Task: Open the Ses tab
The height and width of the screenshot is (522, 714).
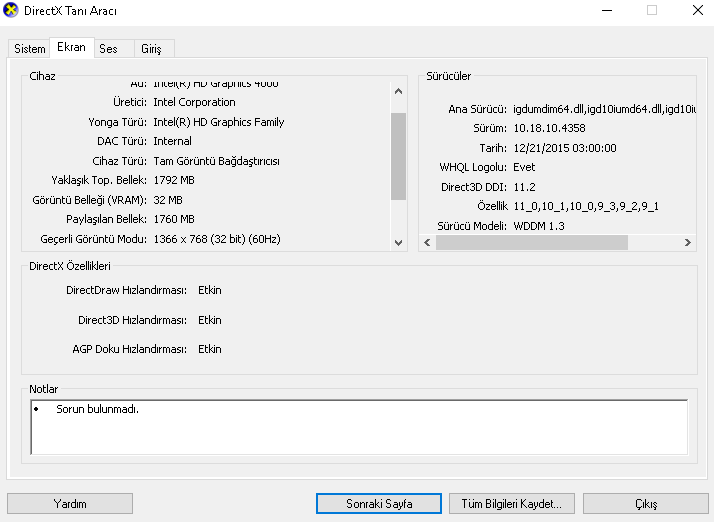Action: pos(108,49)
